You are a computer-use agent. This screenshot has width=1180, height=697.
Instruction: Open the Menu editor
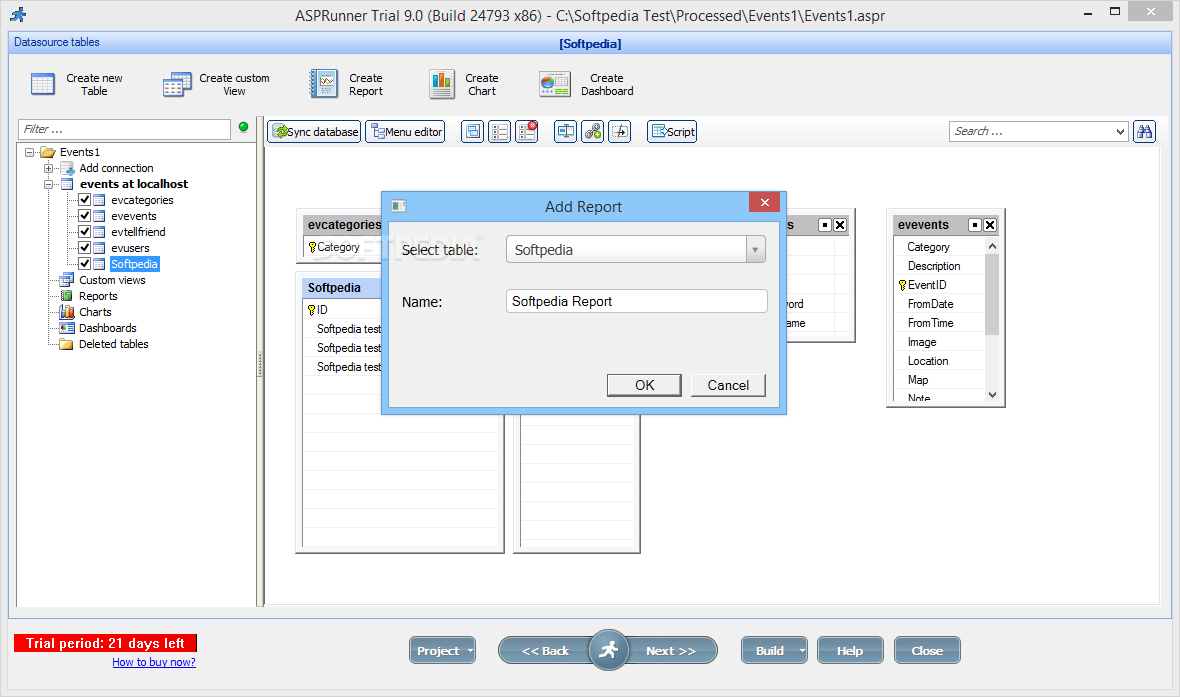pyautogui.click(x=405, y=132)
